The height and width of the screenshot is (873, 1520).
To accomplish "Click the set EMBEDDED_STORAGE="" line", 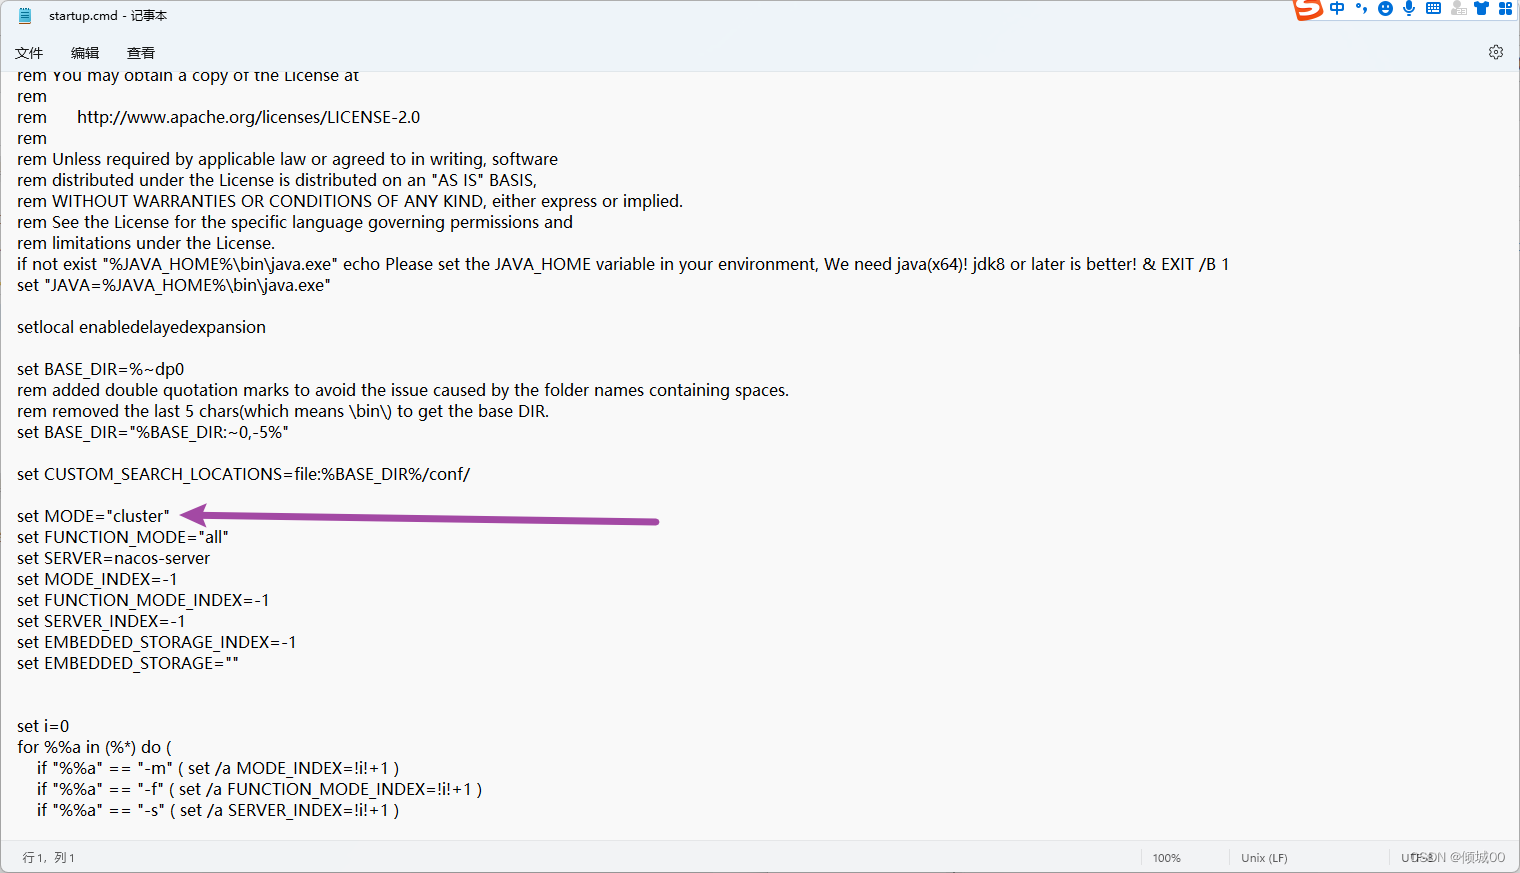I will click(128, 663).
